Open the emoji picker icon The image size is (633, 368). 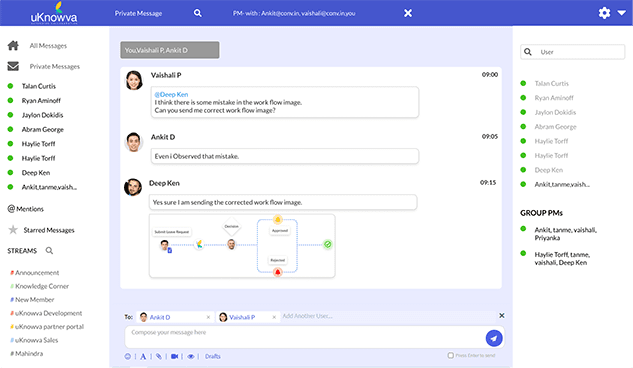click(x=128, y=356)
